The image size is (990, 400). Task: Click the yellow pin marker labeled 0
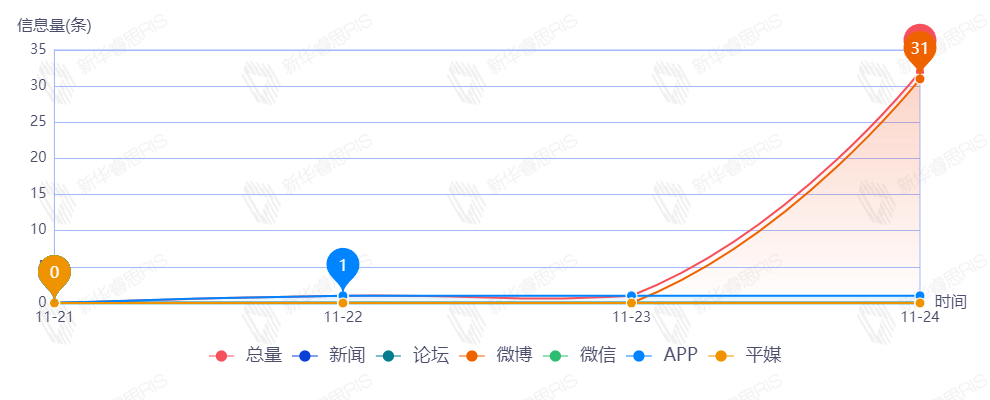54,272
